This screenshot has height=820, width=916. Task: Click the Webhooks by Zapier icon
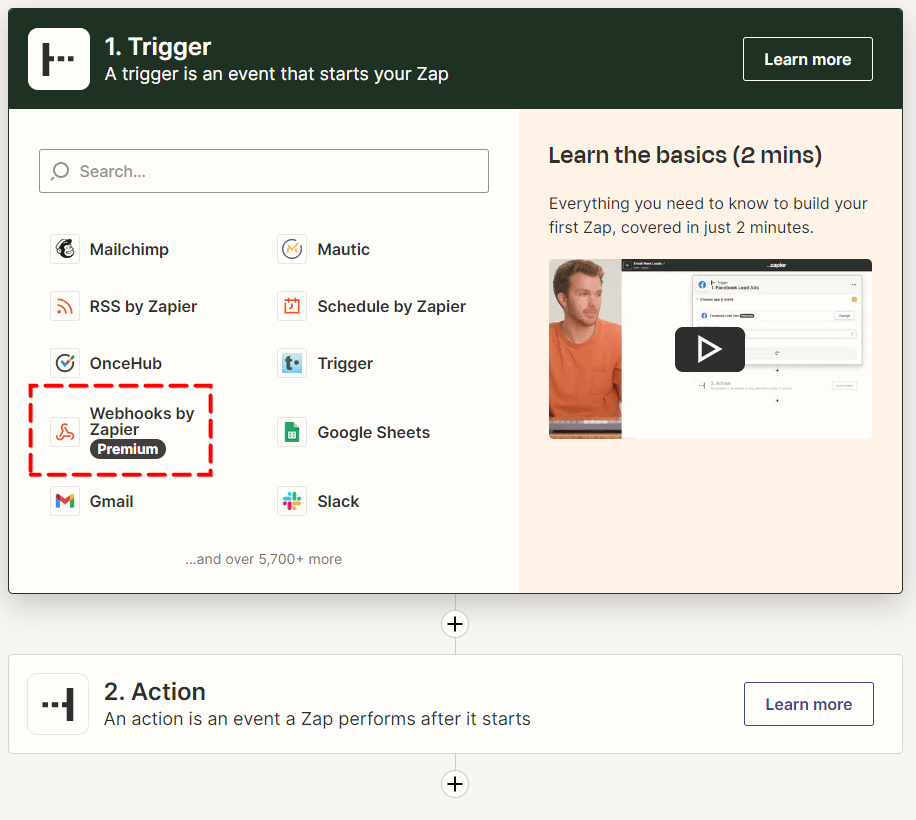(x=65, y=432)
